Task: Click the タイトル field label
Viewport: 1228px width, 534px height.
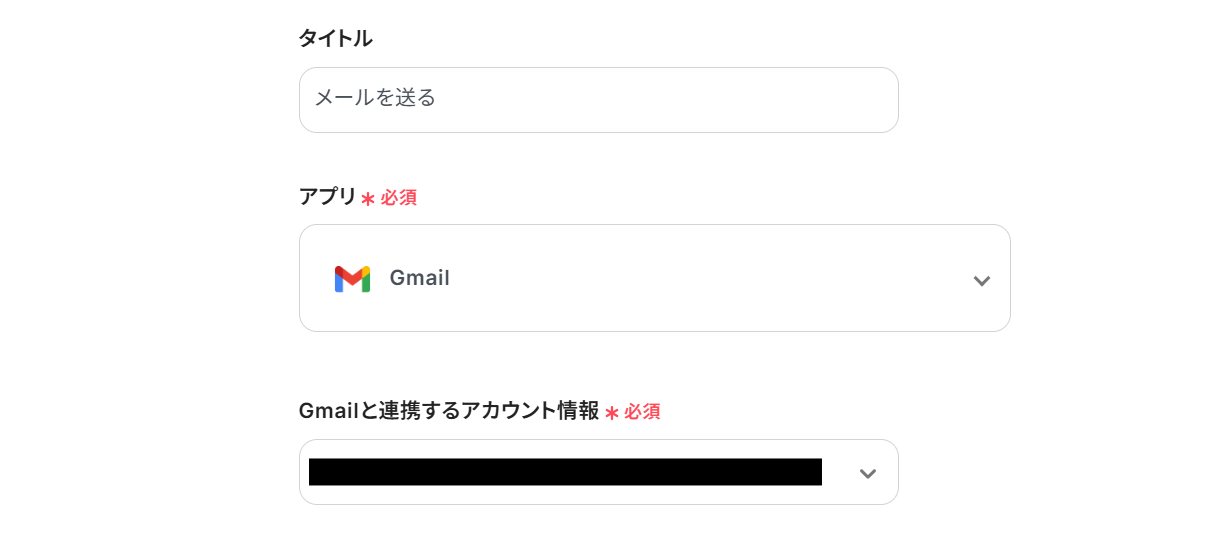Action: pos(335,39)
